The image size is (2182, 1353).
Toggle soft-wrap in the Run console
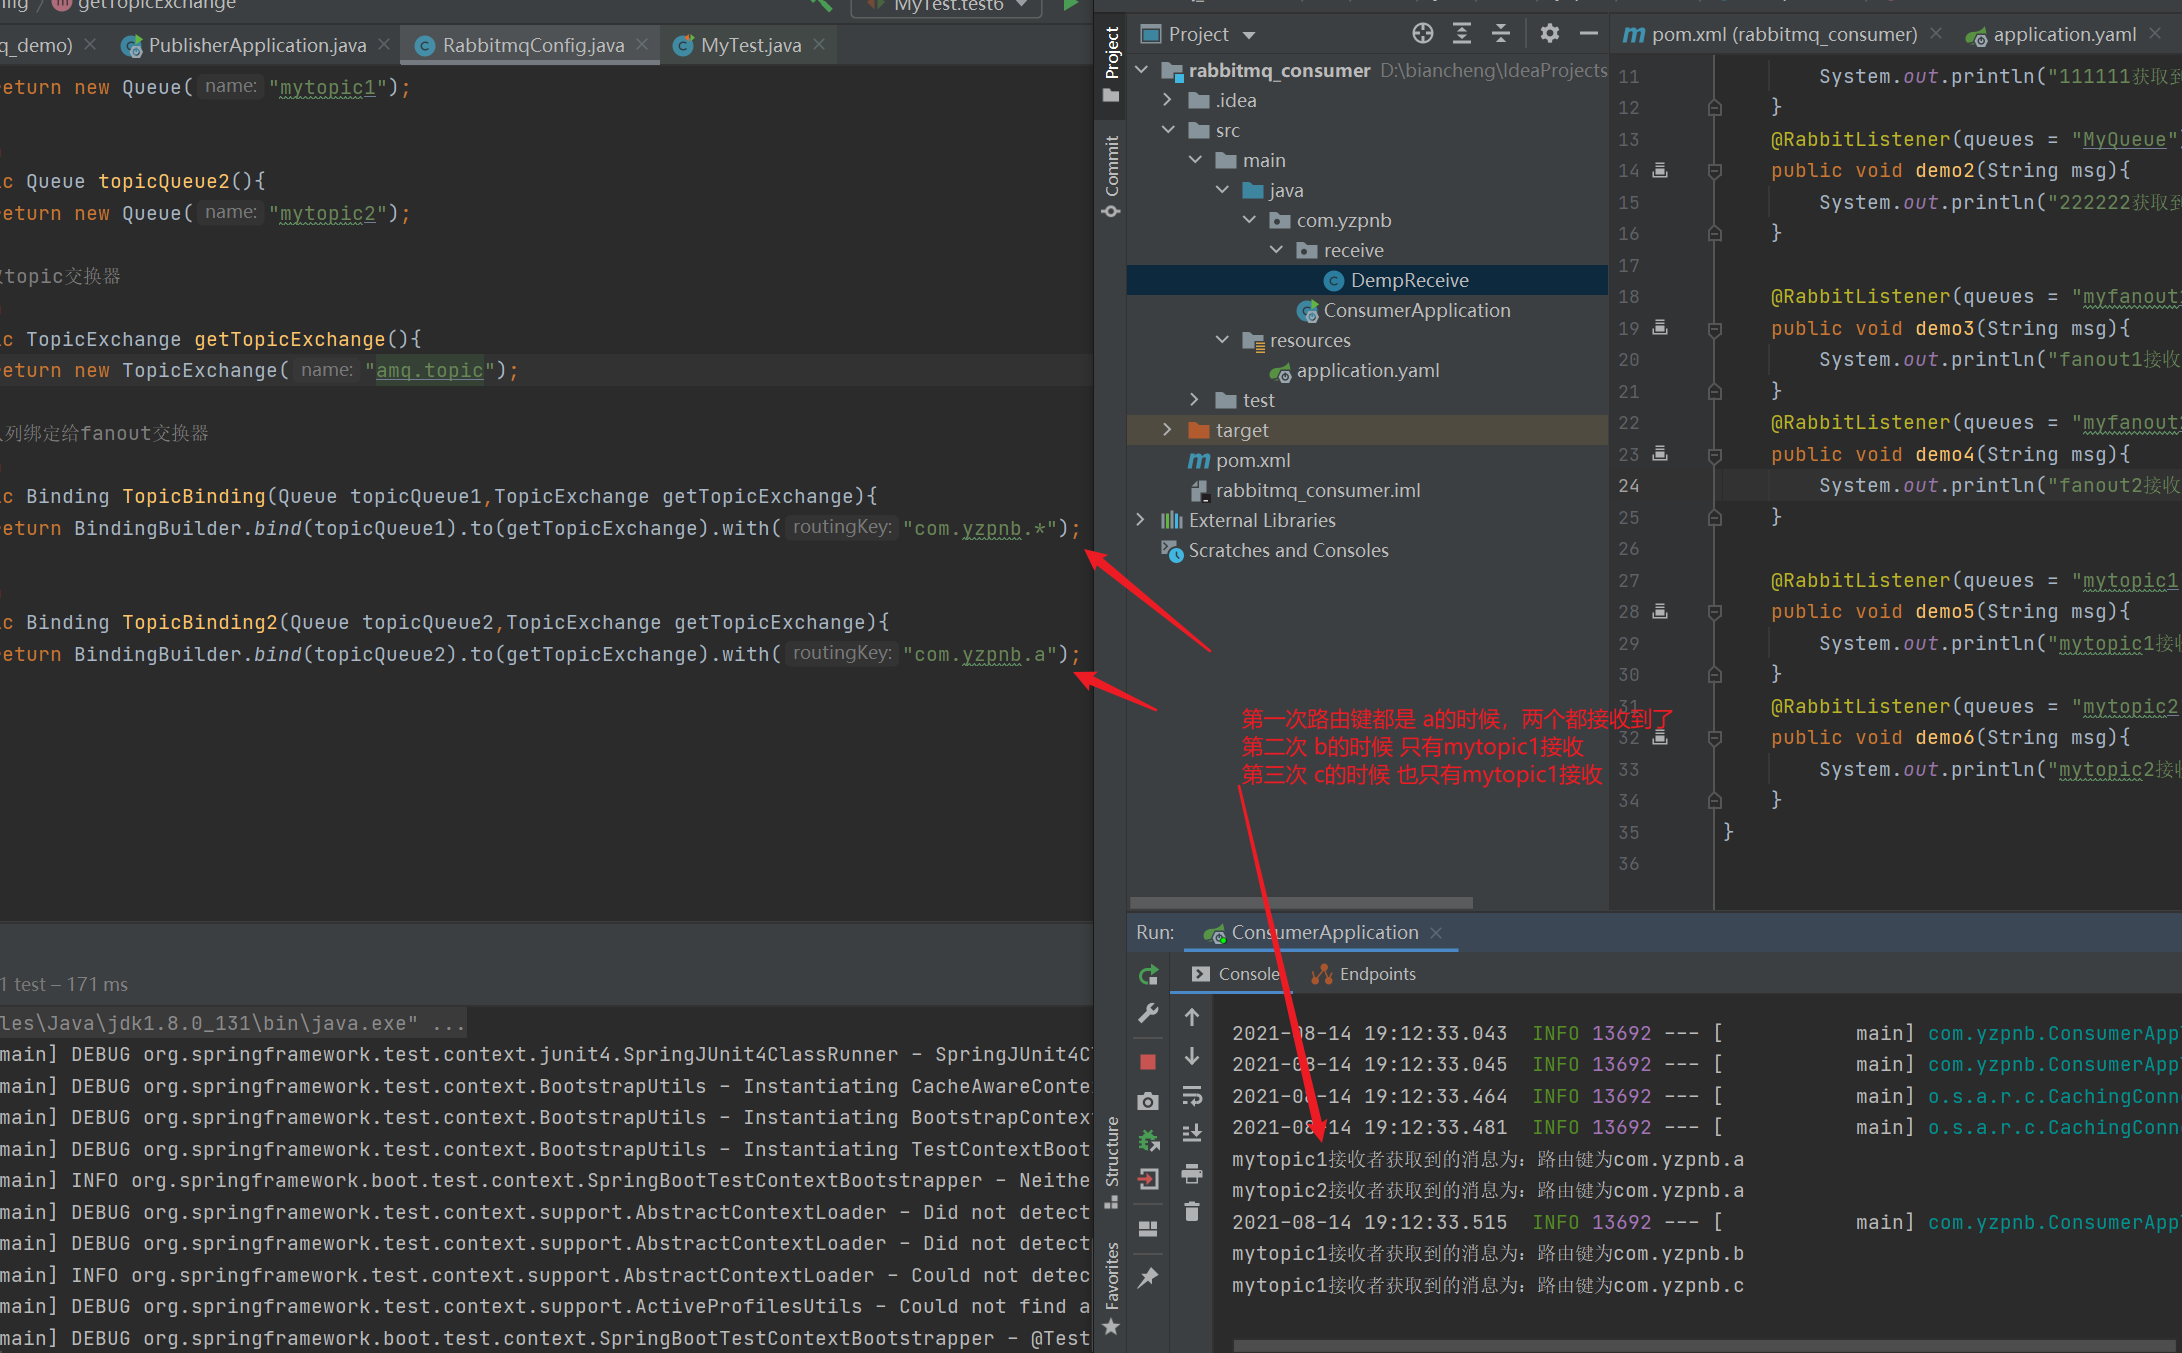tap(1192, 1096)
